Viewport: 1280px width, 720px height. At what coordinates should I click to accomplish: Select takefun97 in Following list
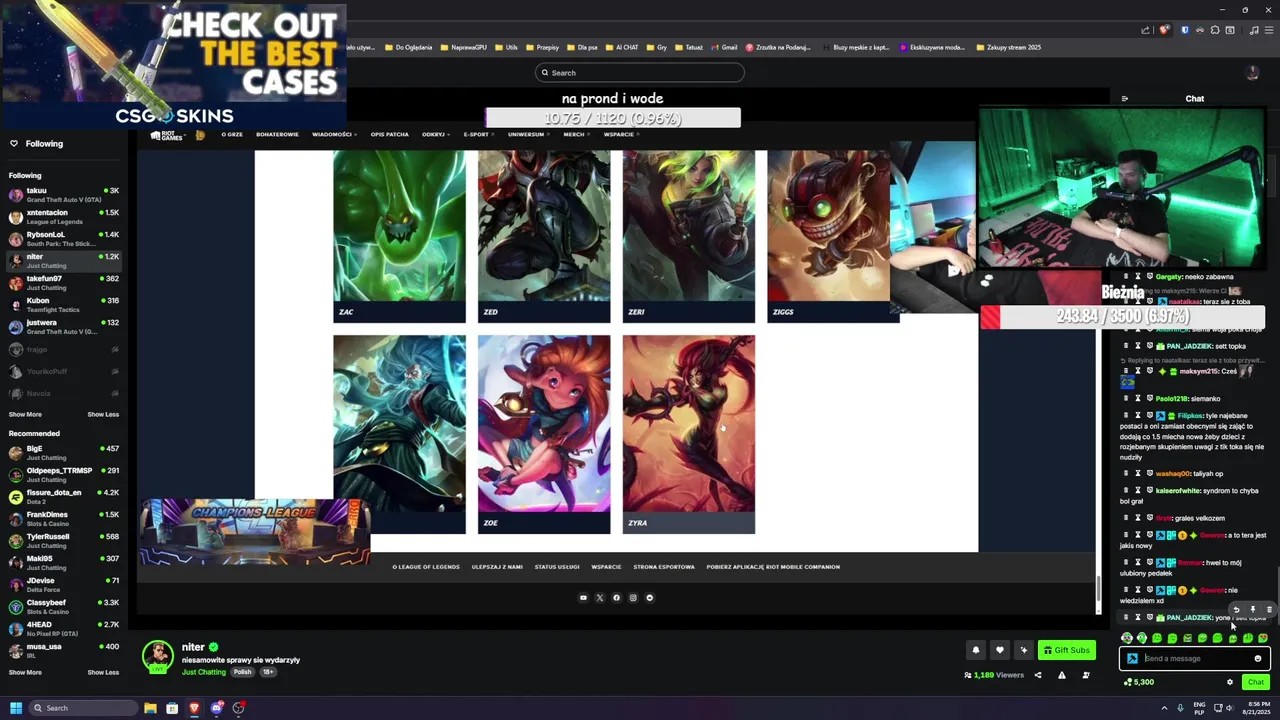[64, 282]
